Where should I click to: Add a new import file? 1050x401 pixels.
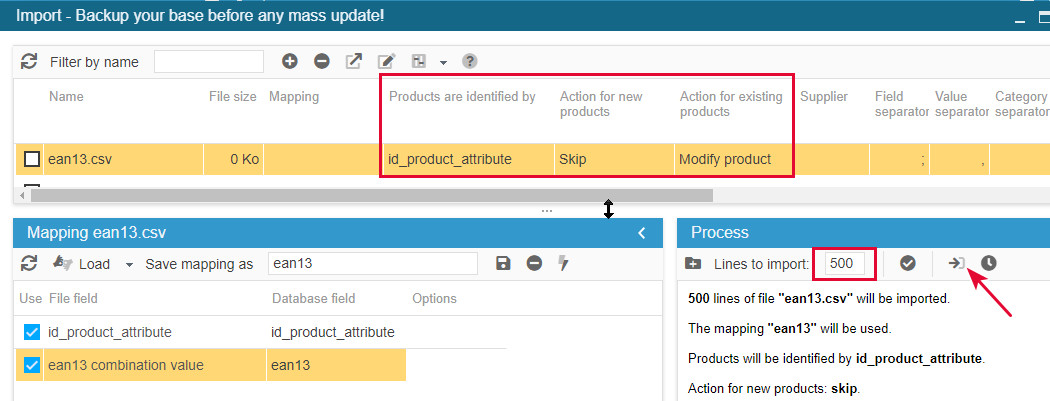[290, 61]
